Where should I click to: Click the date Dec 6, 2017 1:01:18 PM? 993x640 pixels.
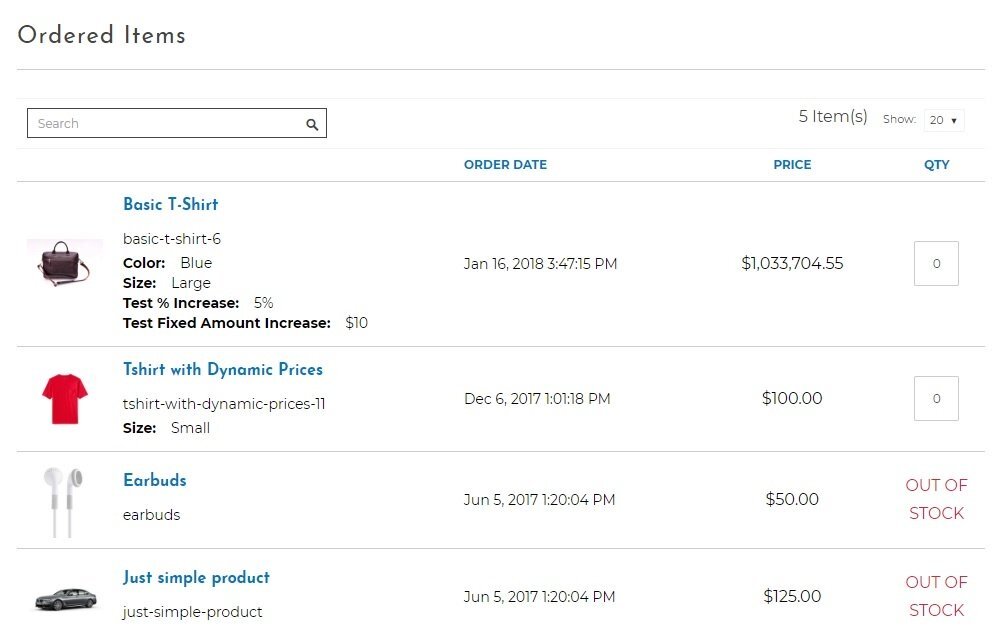pyautogui.click(x=537, y=399)
